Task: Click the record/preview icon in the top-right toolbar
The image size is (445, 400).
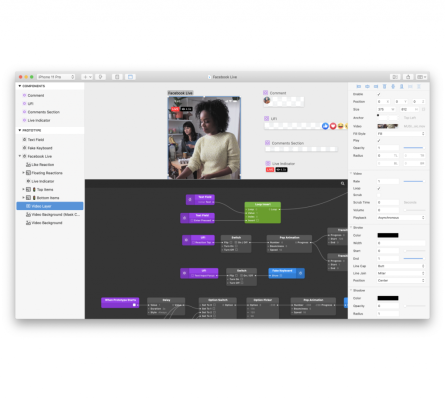Action: (x=395, y=77)
